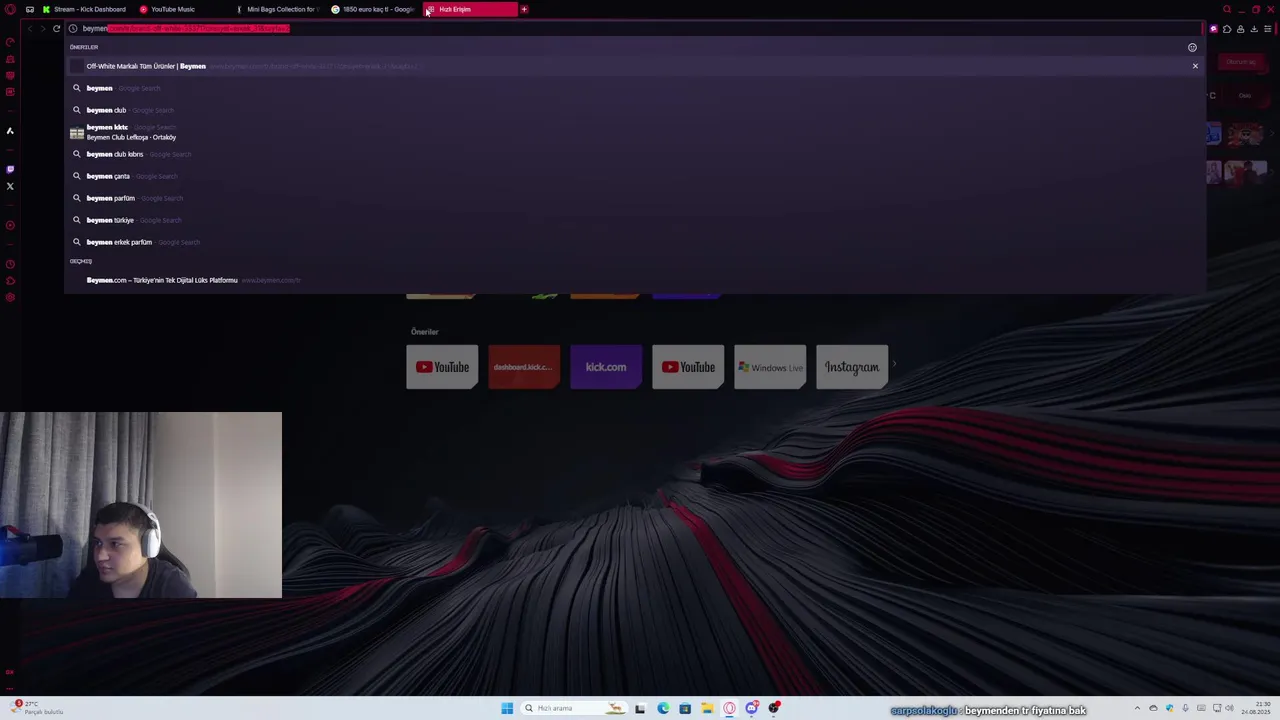
Task: Open Beymen.com history entry
Action: 635,280
